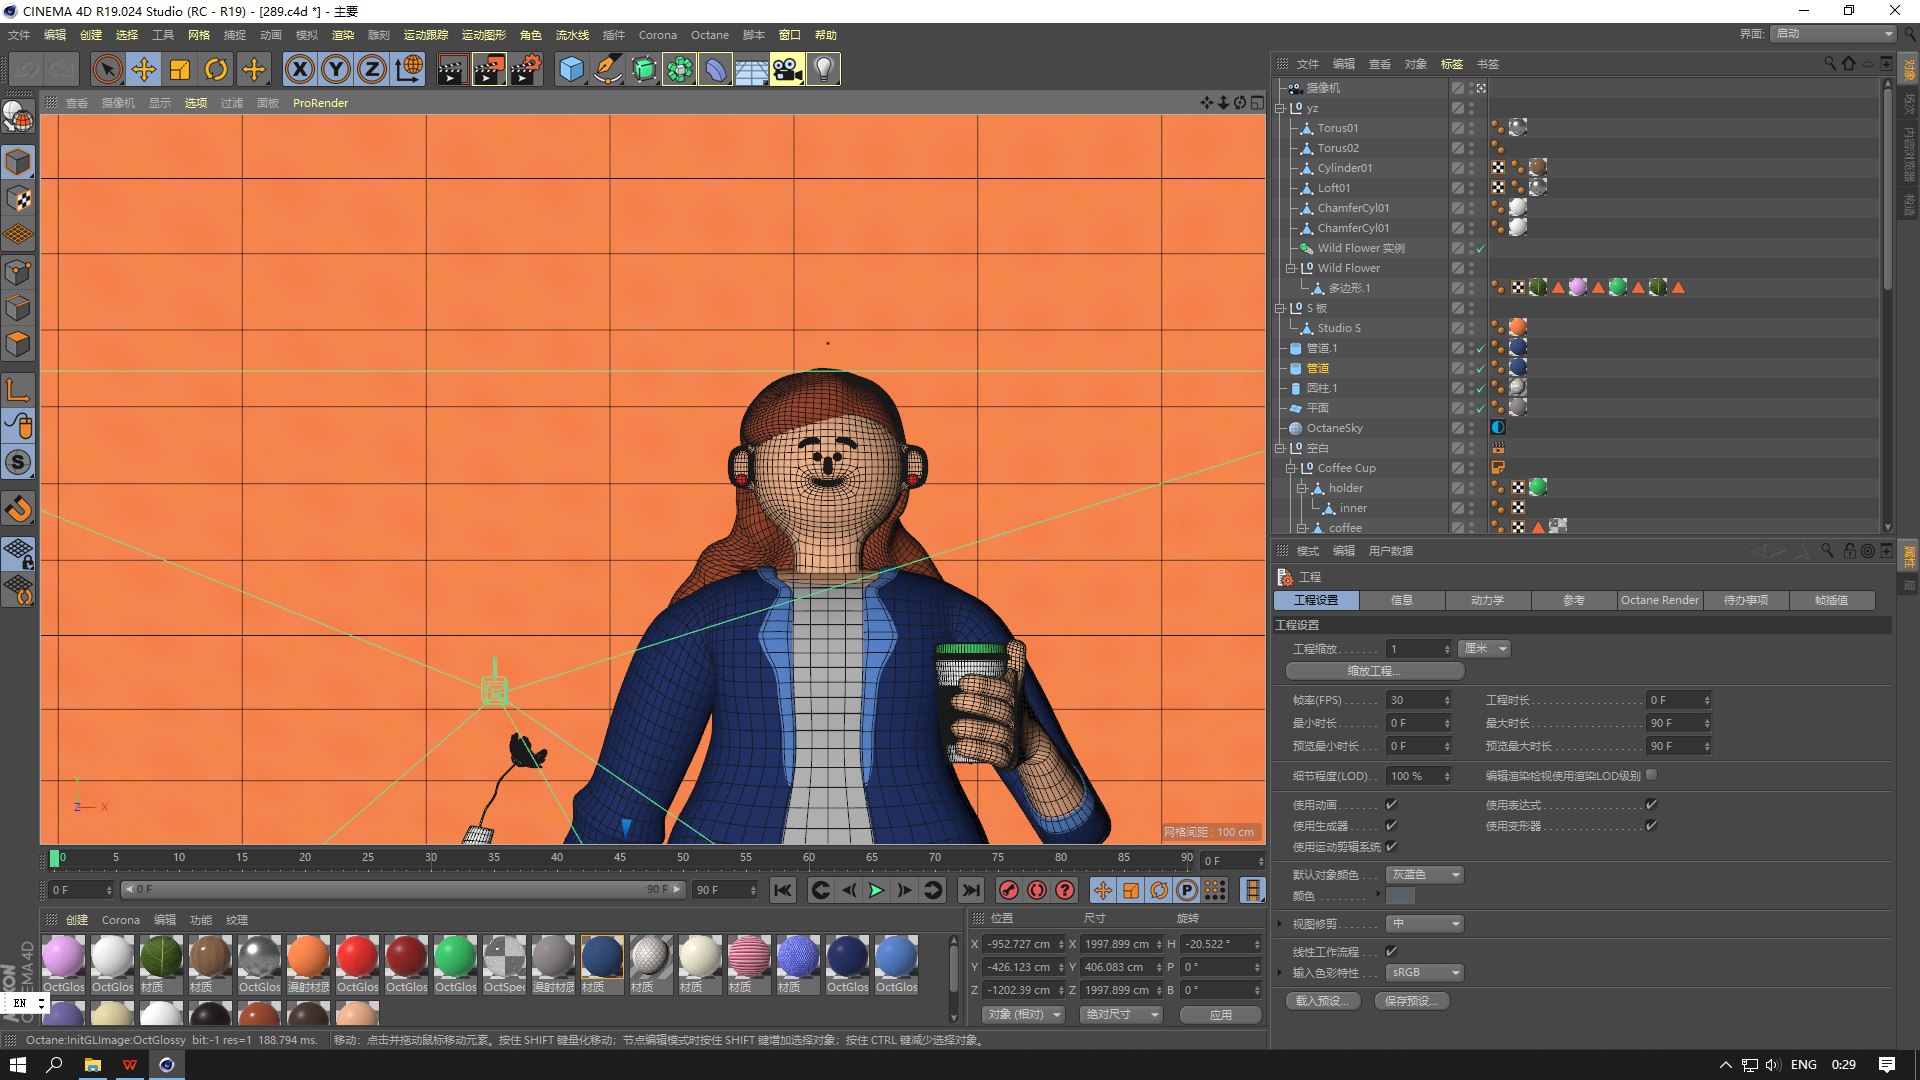Click the 缩放工程 button
The width and height of the screenshot is (1920, 1080).
click(x=1374, y=671)
